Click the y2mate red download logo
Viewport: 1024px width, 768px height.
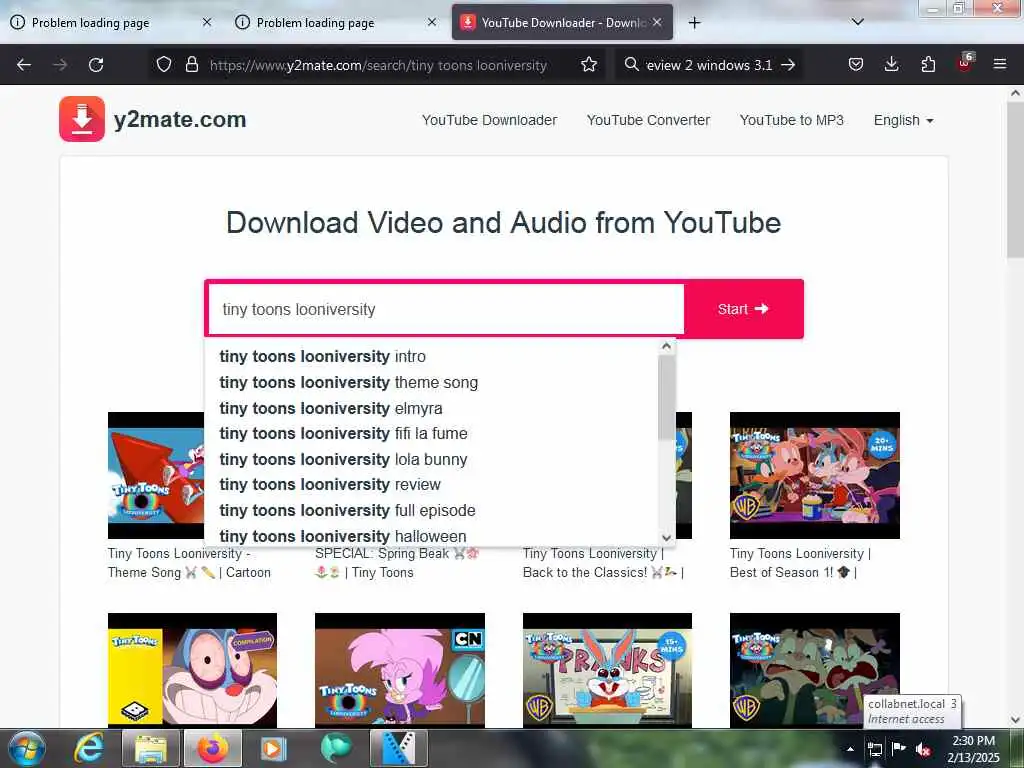(82, 119)
